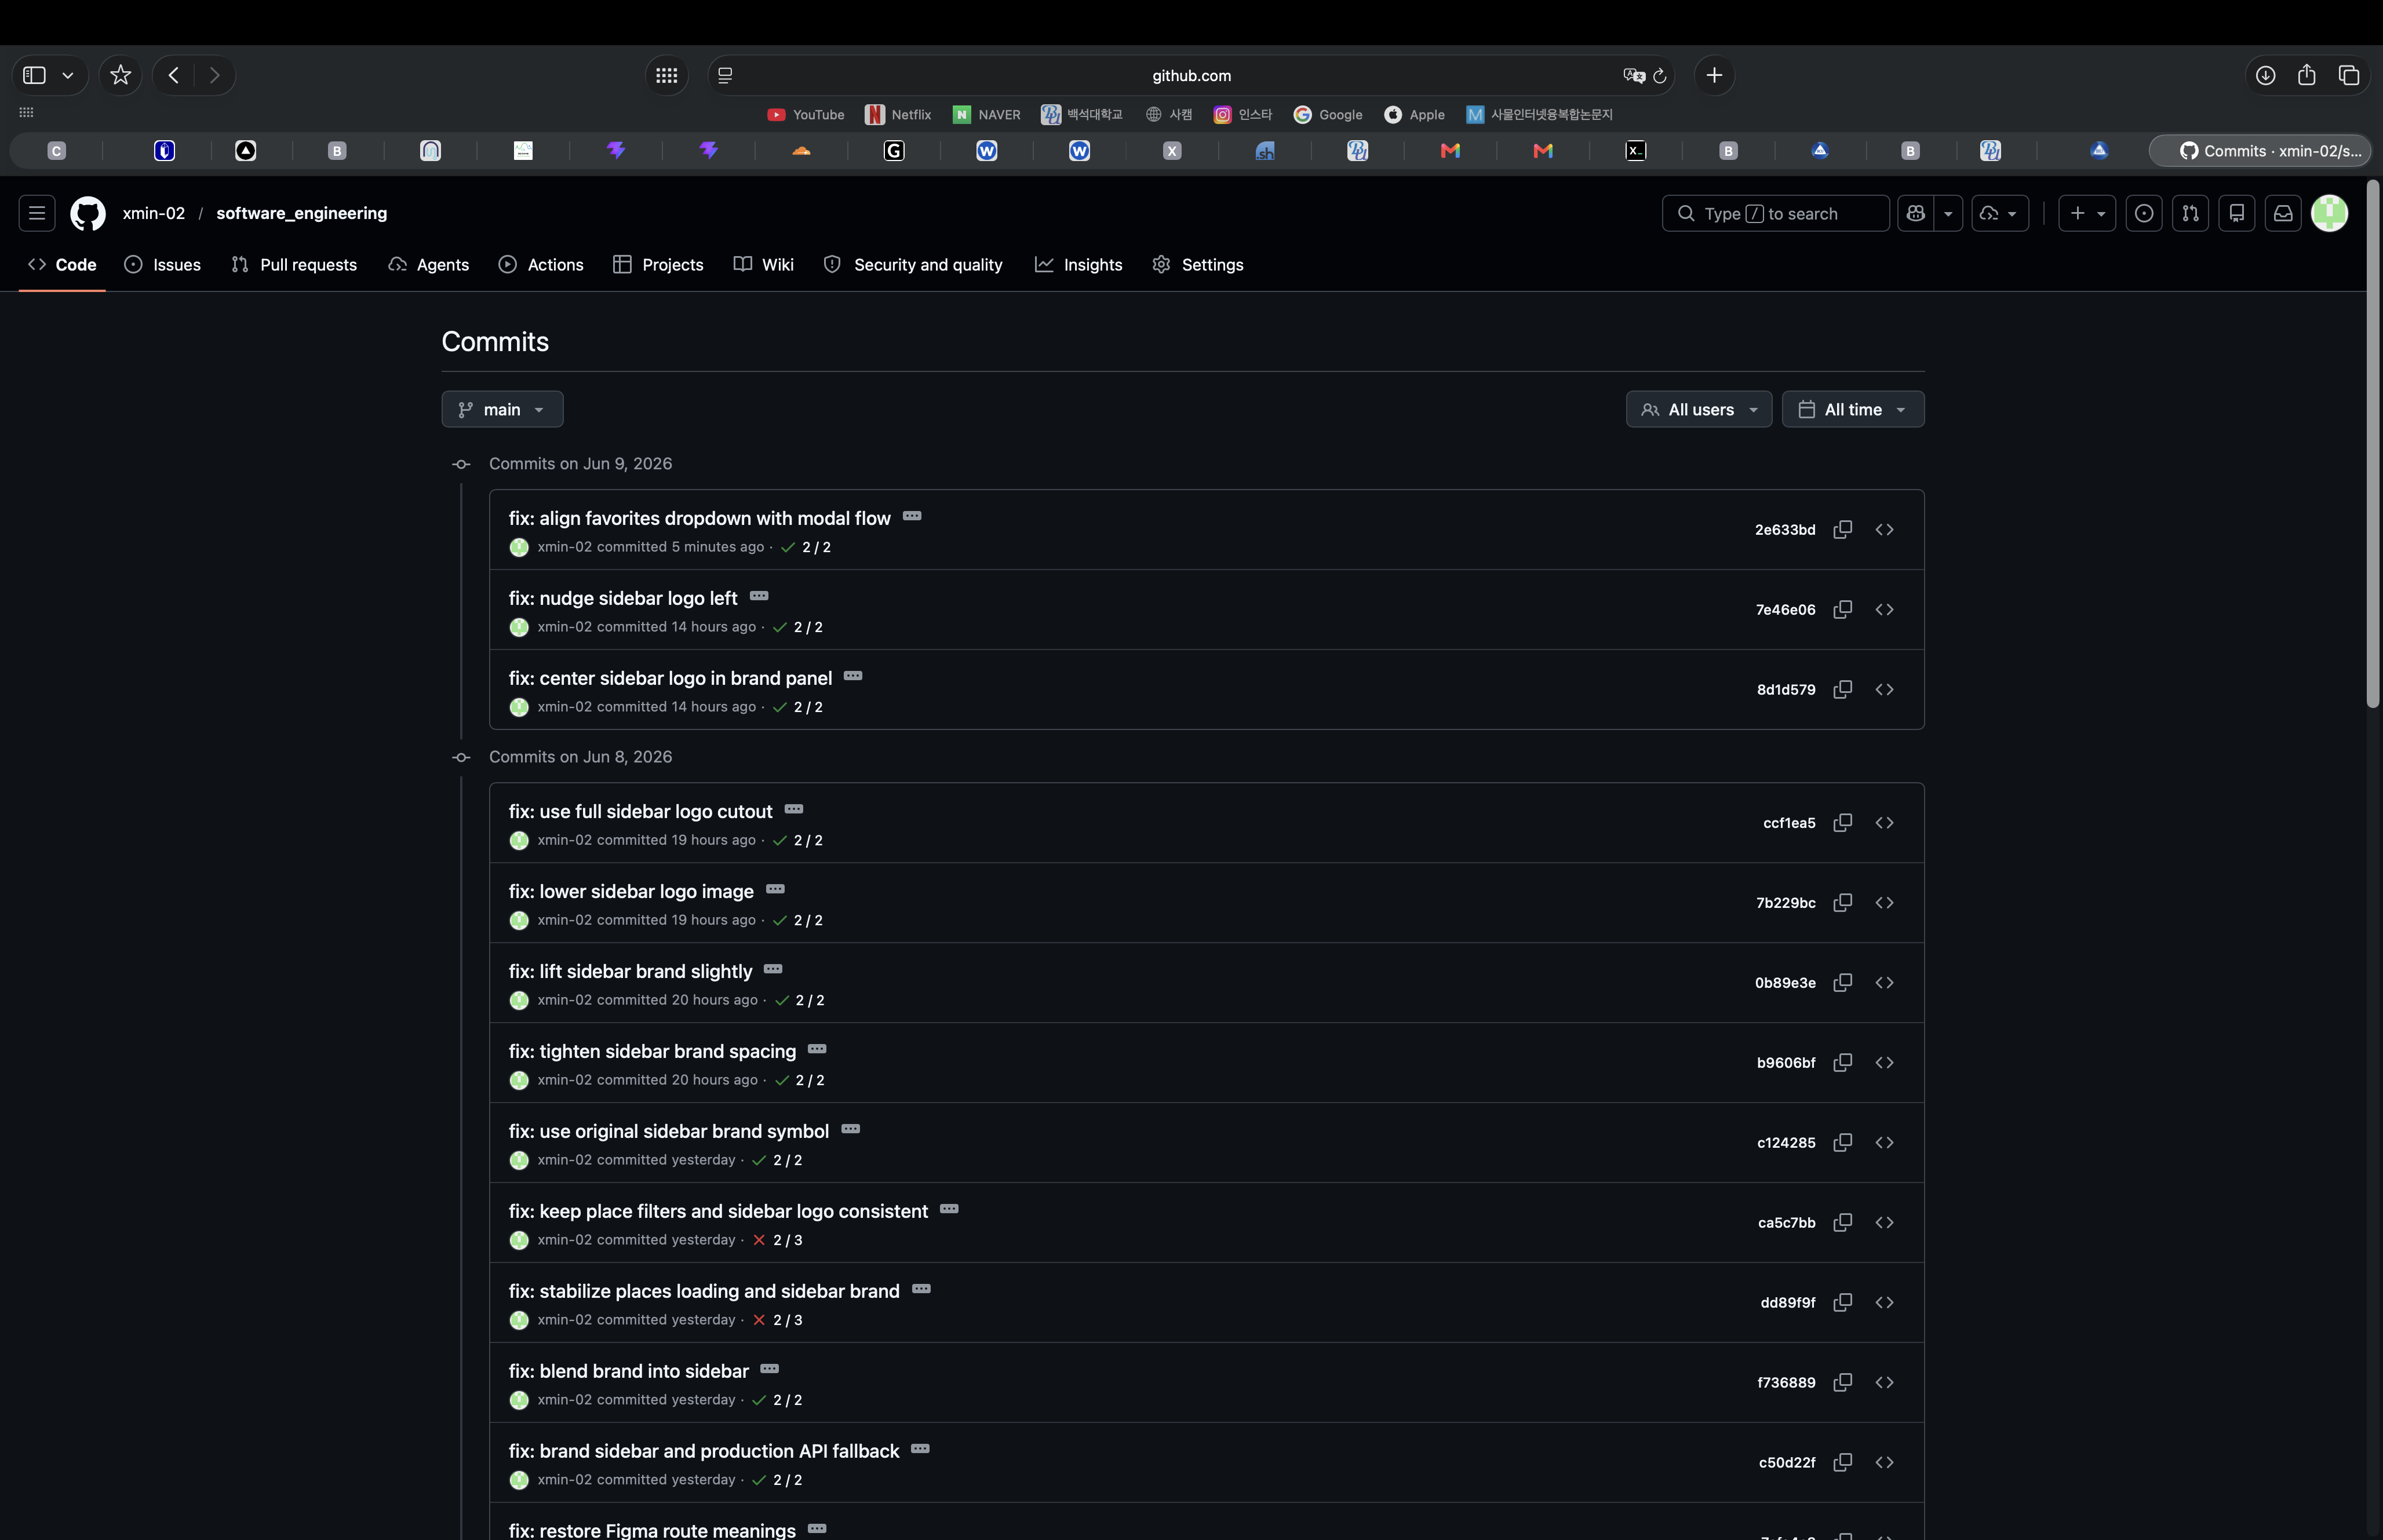This screenshot has width=2383, height=1540.
Task: Expand commit message for nudge sidebar logo left
Action: coord(759,596)
